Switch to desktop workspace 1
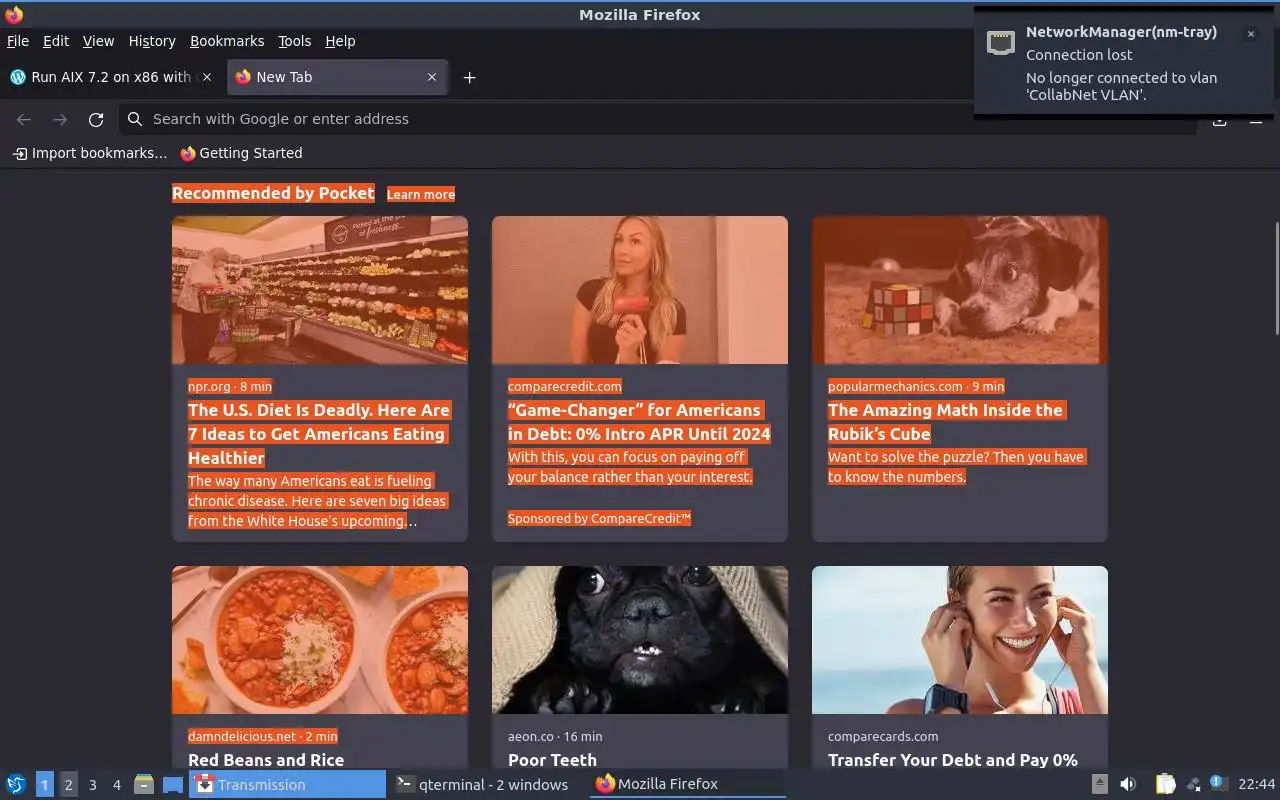 coord(45,784)
